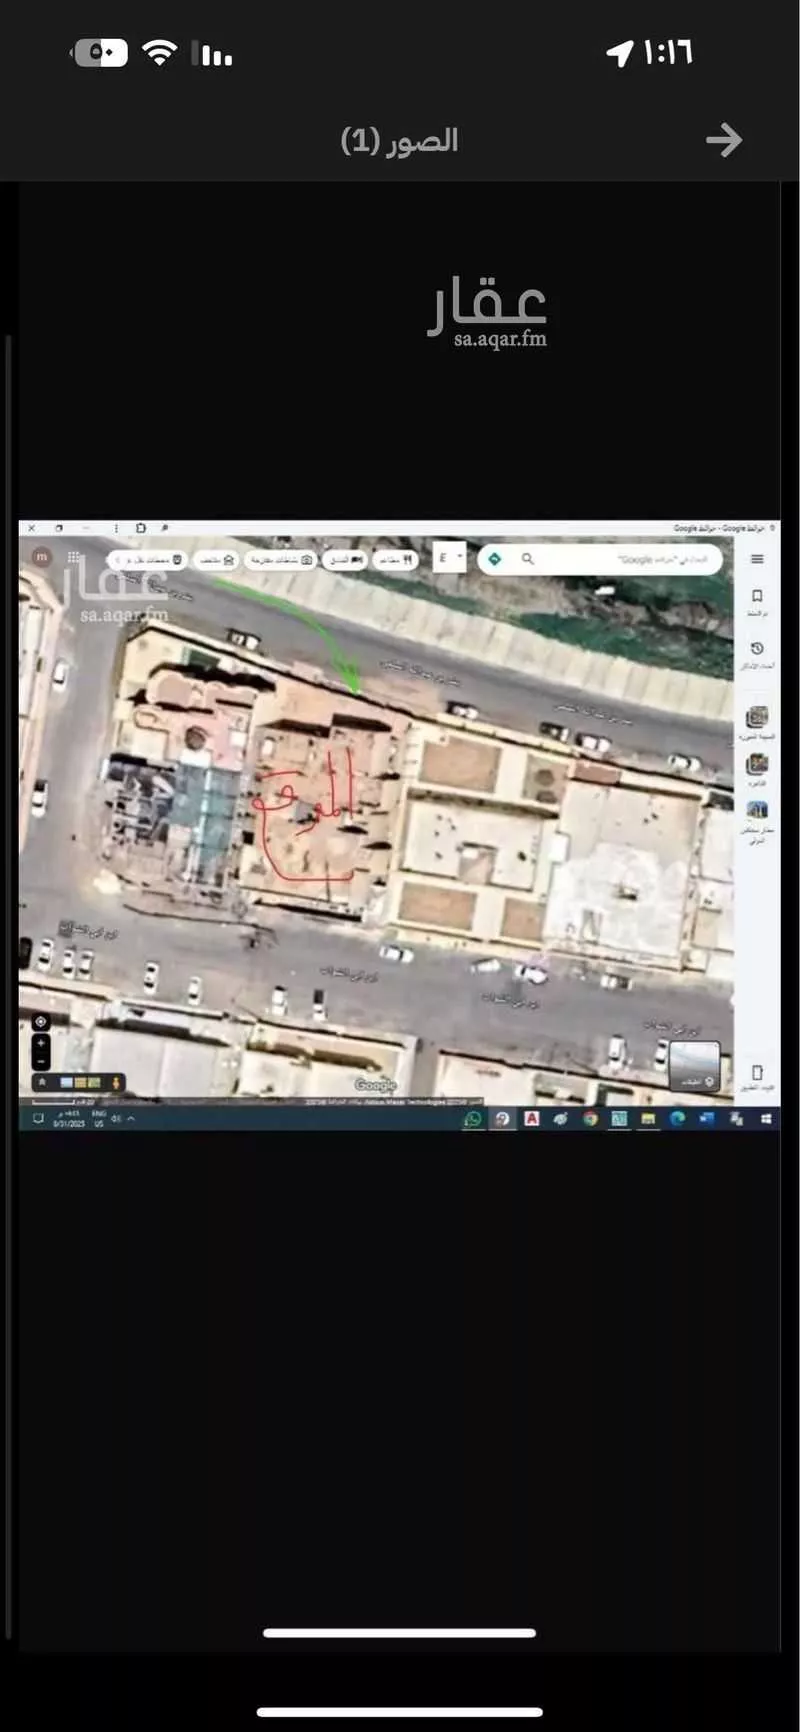
Task: Open Saved places bookmark icon
Action: pos(757,597)
